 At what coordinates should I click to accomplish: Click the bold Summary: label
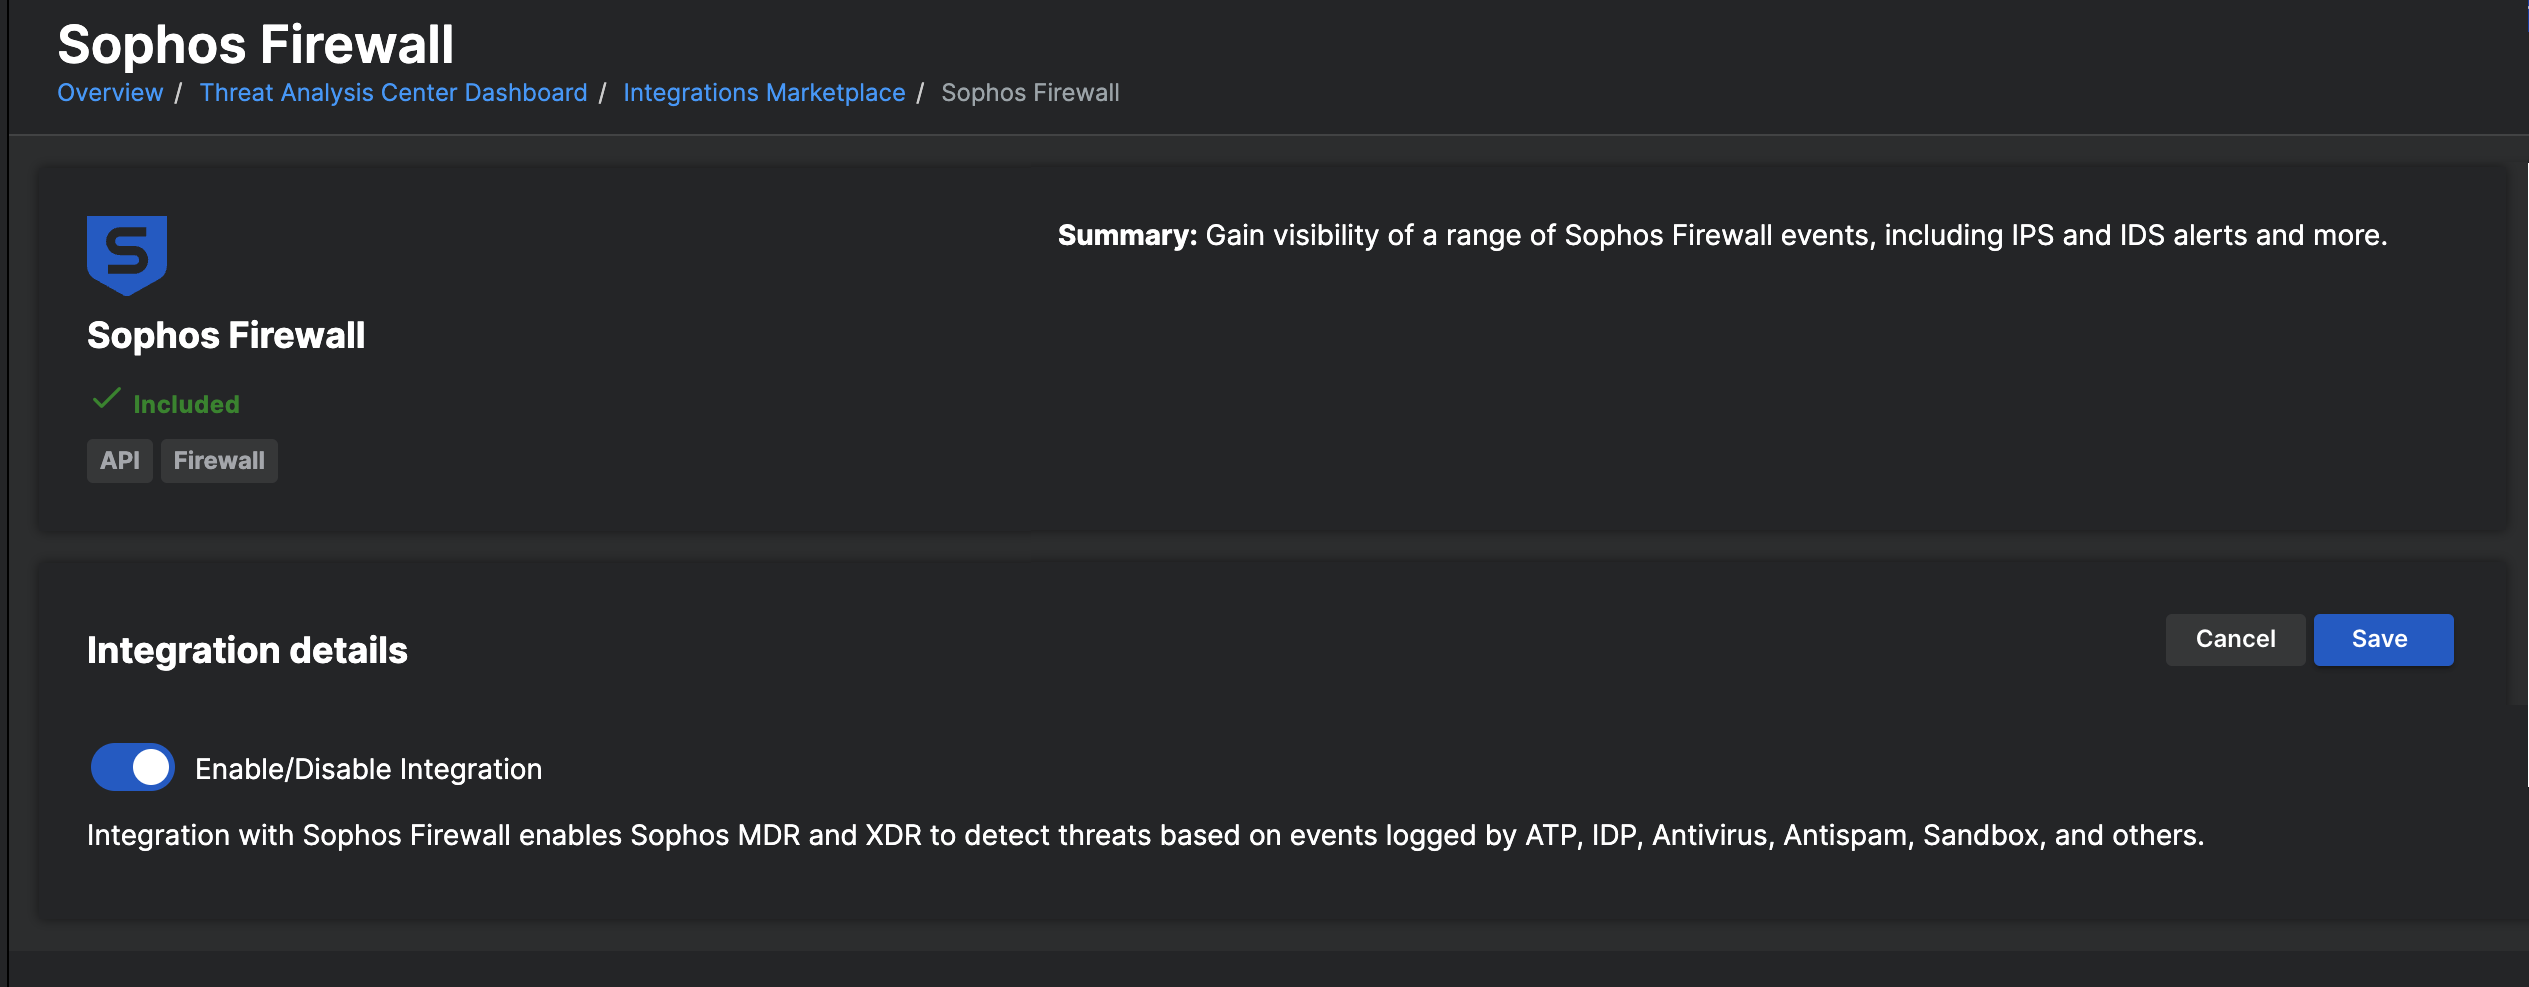coord(1127,236)
